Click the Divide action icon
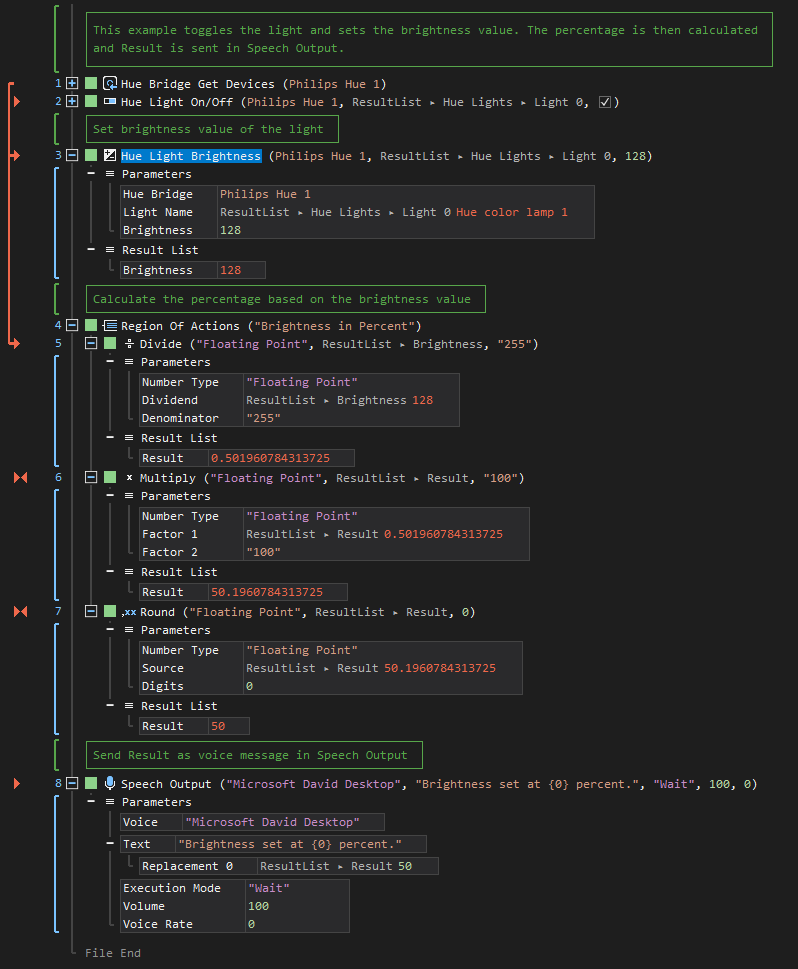Viewport: 798px width, 969px height. [129, 344]
